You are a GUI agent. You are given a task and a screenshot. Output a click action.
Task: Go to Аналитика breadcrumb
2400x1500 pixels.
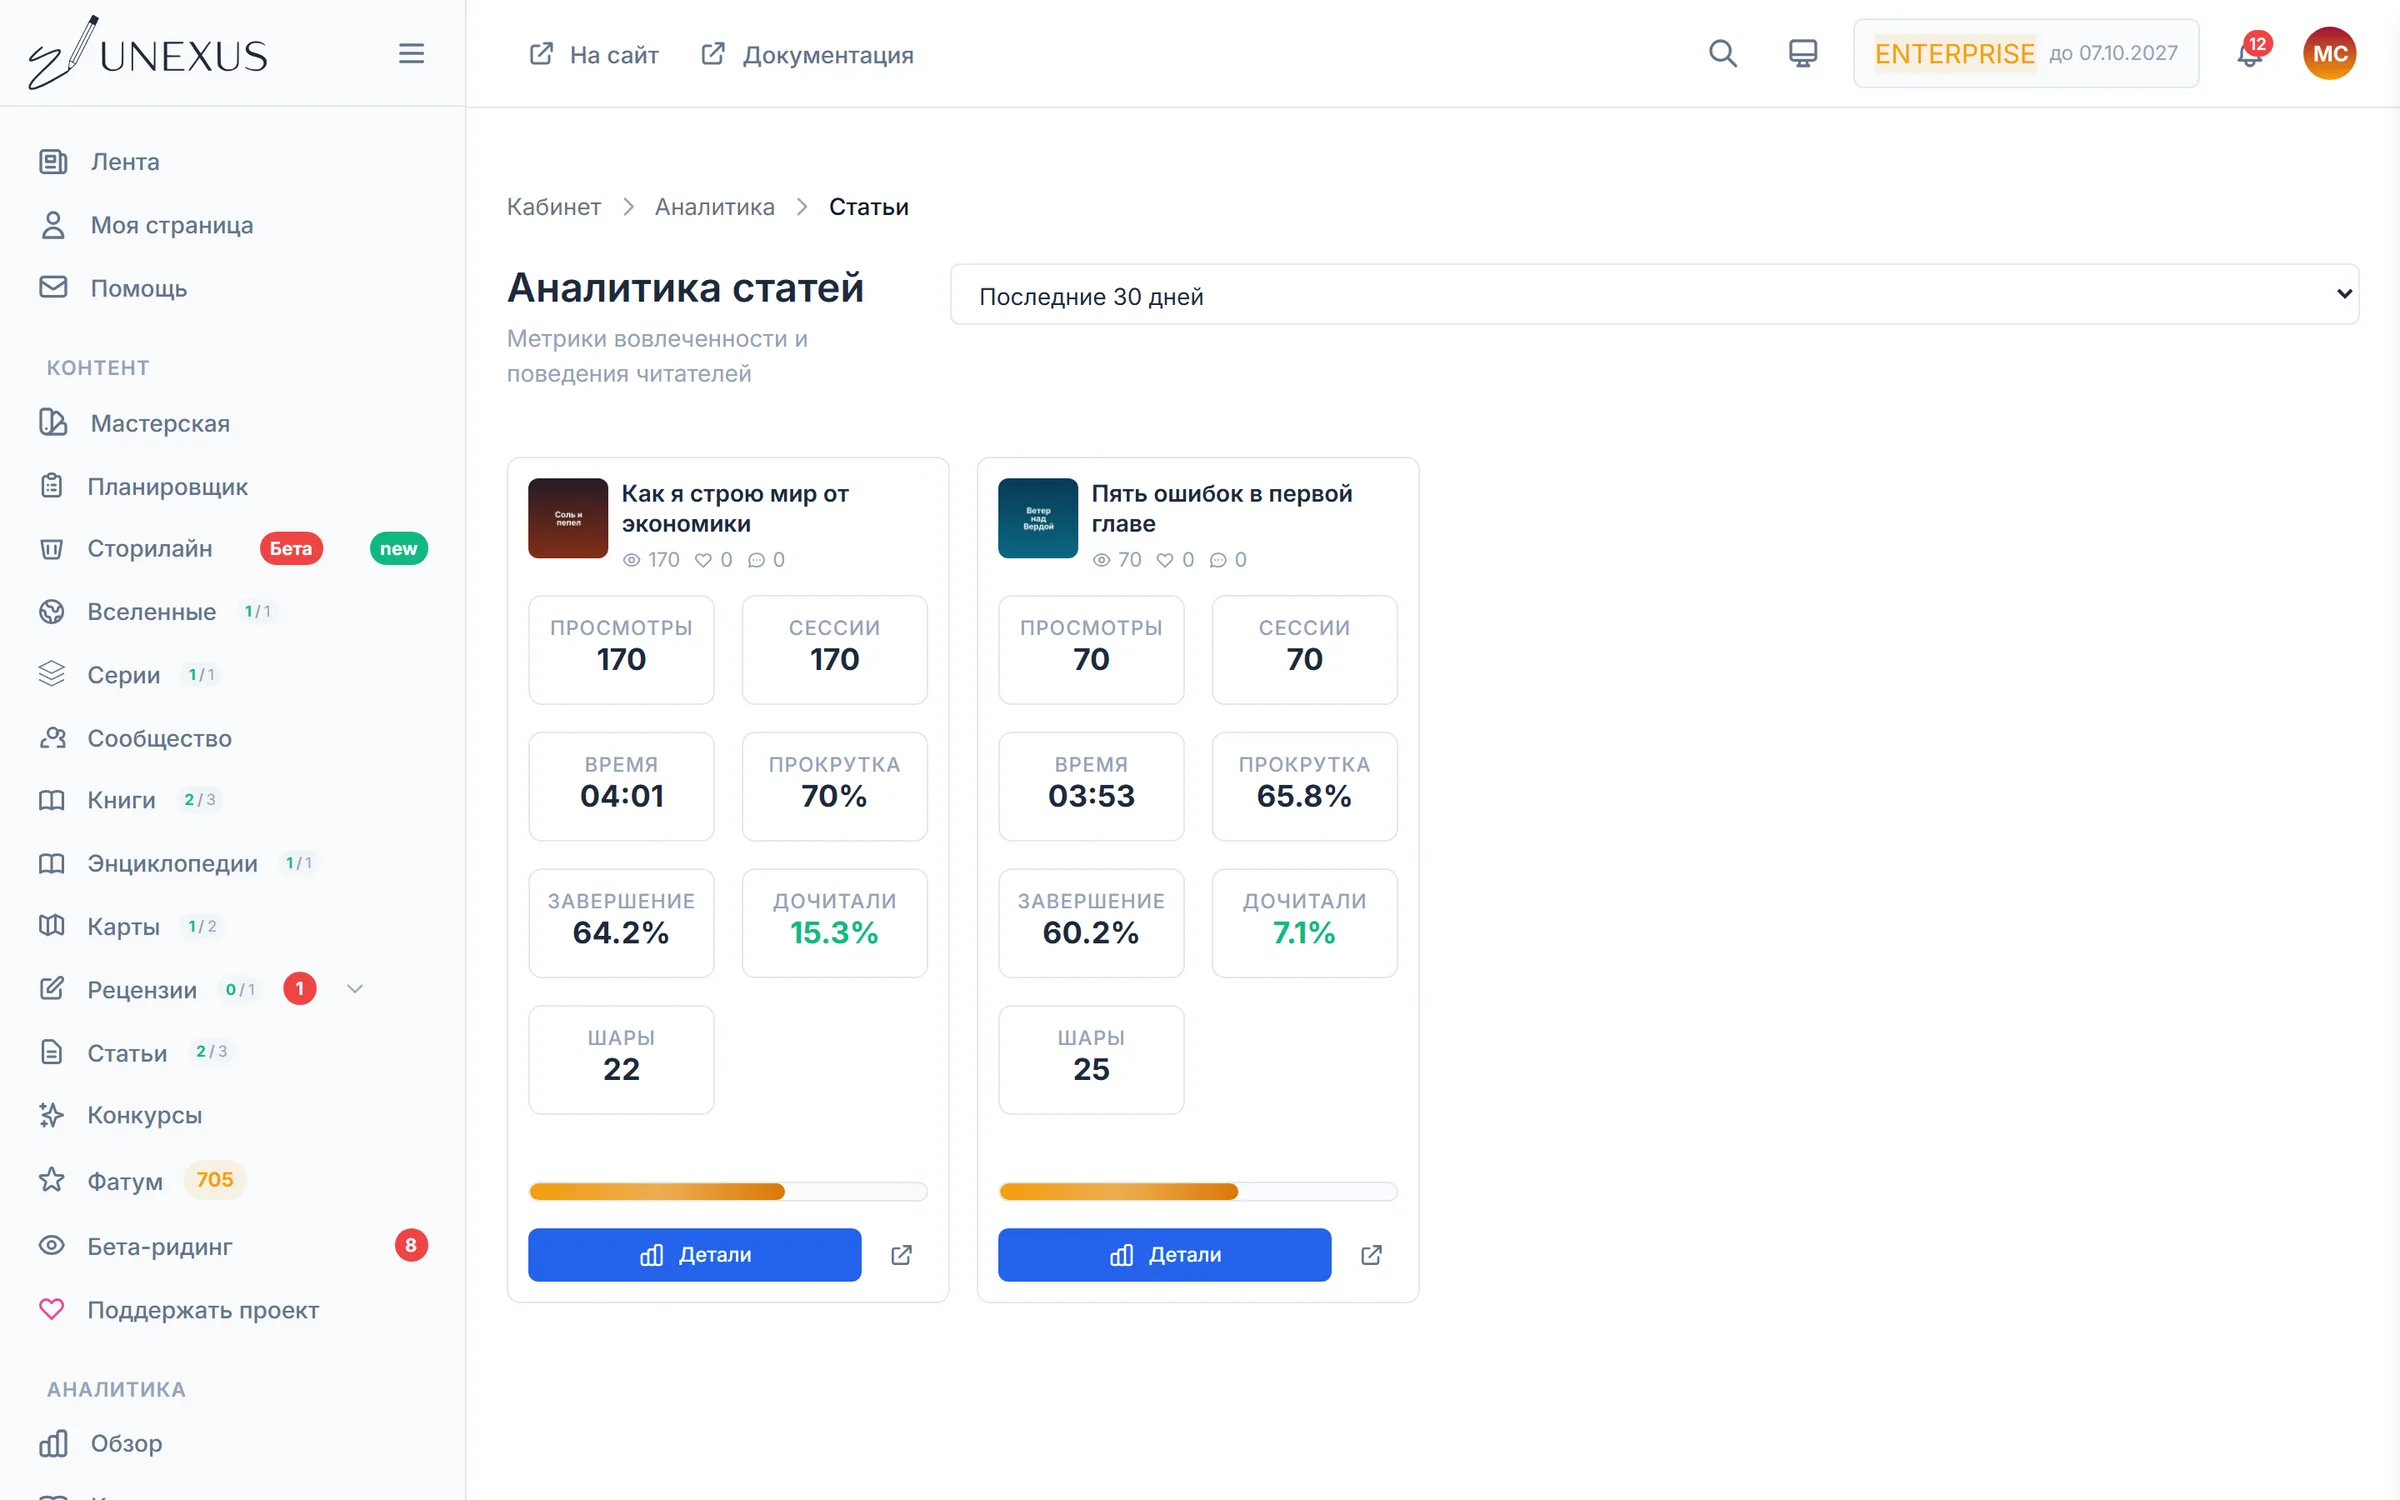coord(714,207)
